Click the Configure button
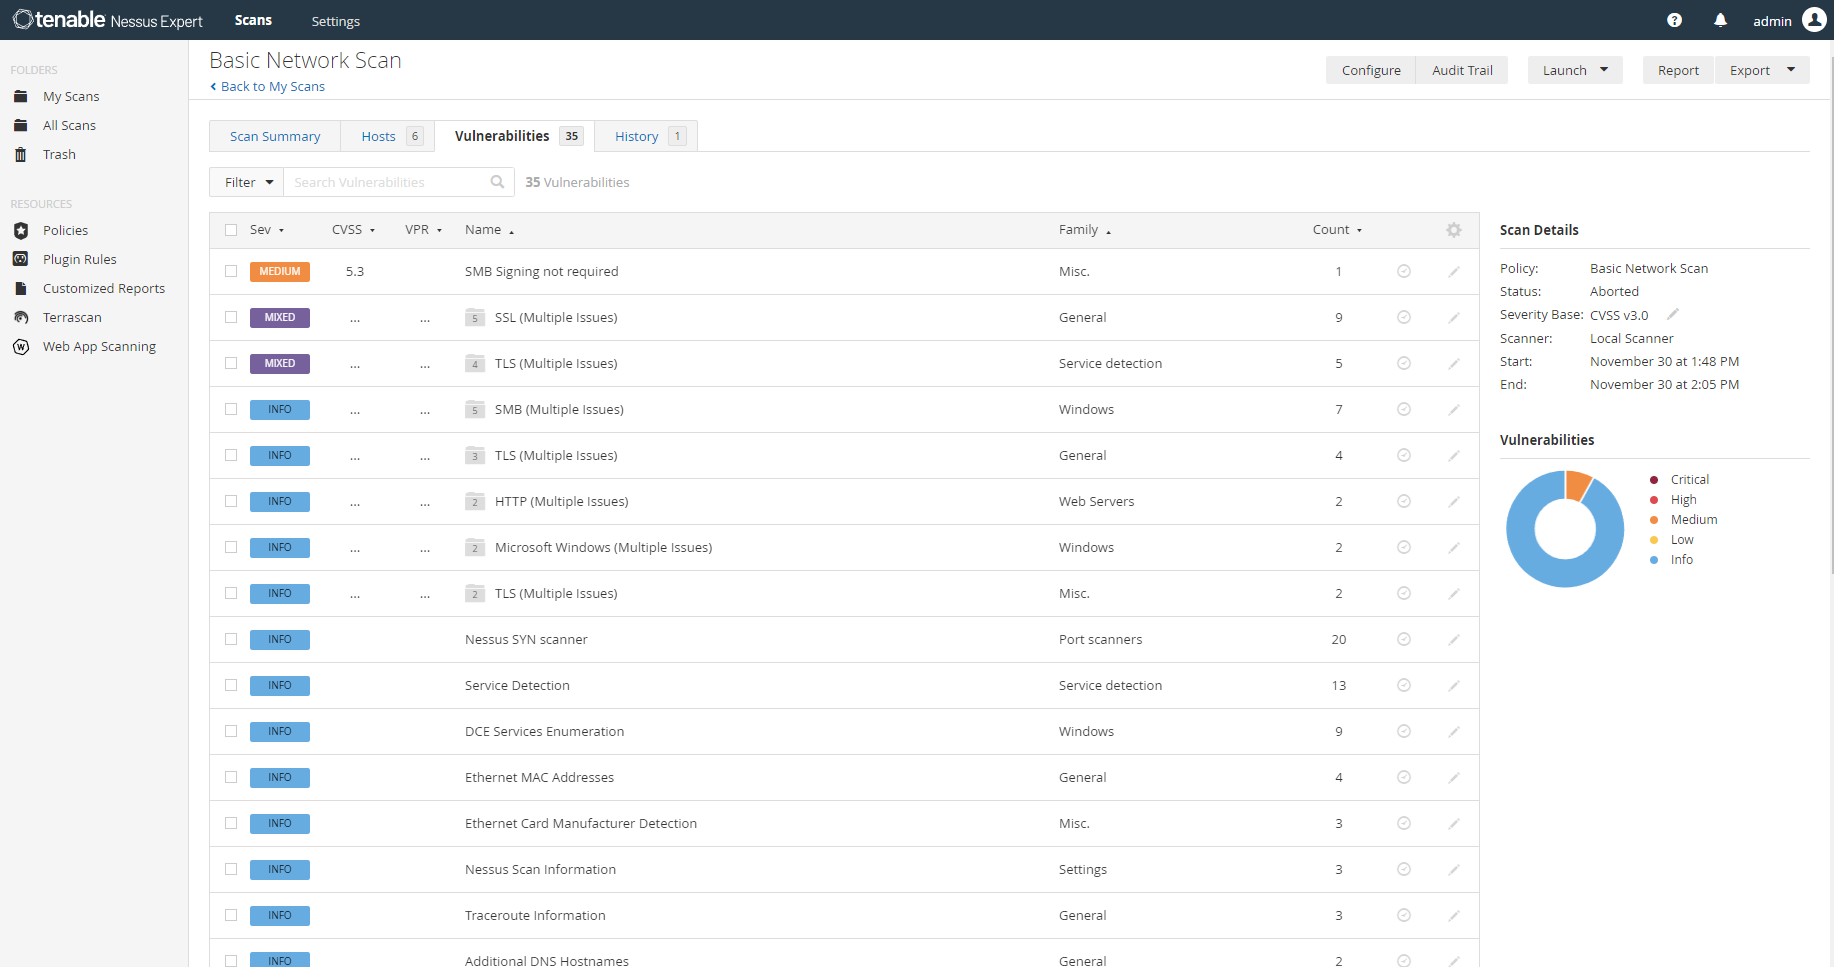Viewport: 1834px width, 967px height. tap(1370, 70)
